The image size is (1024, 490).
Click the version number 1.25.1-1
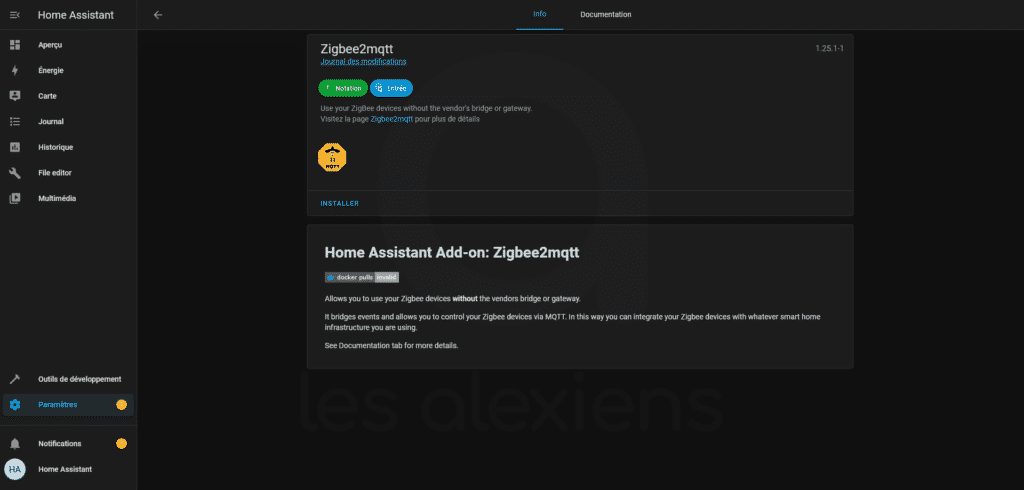pyautogui.click(x=829, y=49)
